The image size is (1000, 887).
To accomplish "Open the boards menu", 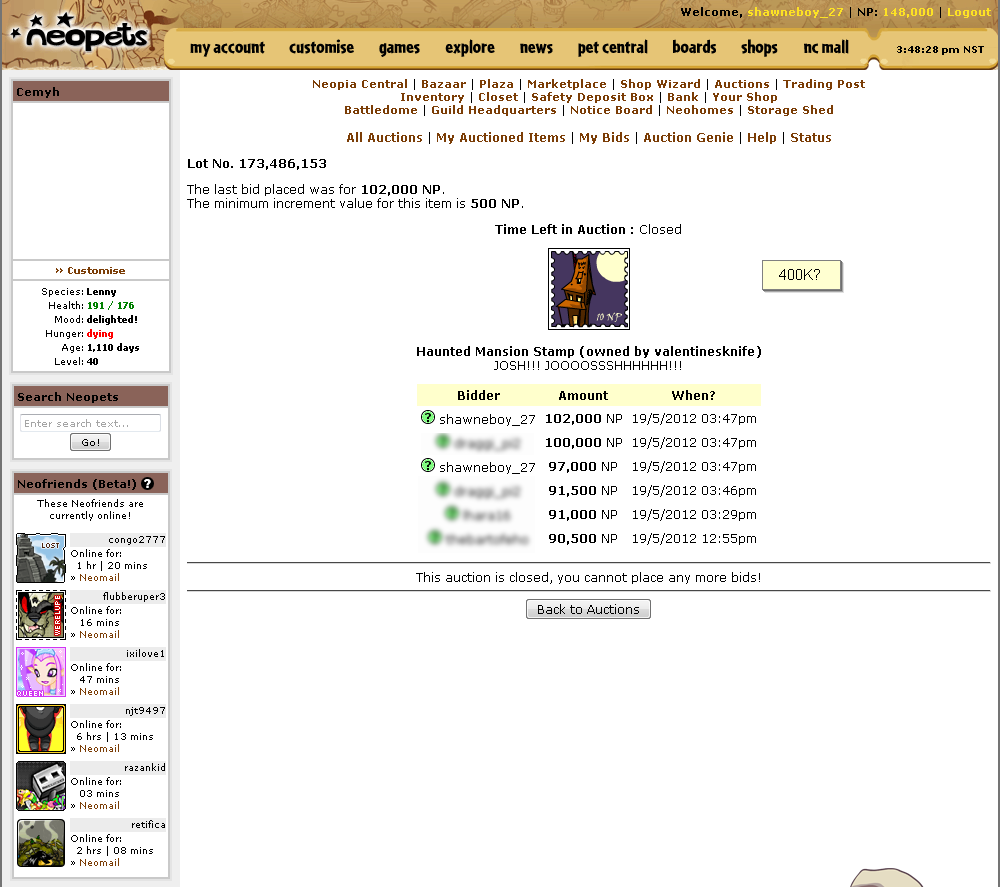I will click(695, 48).
